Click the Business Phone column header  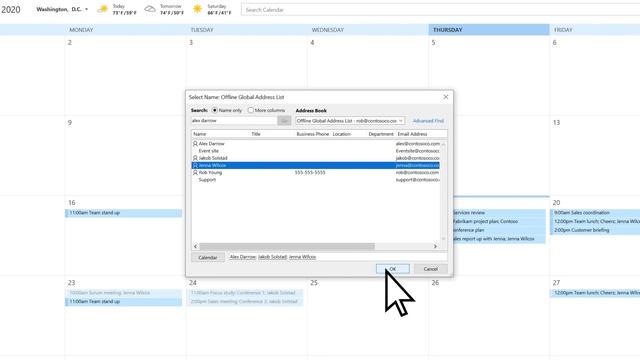pyautogui.click(x=312, y=134)
